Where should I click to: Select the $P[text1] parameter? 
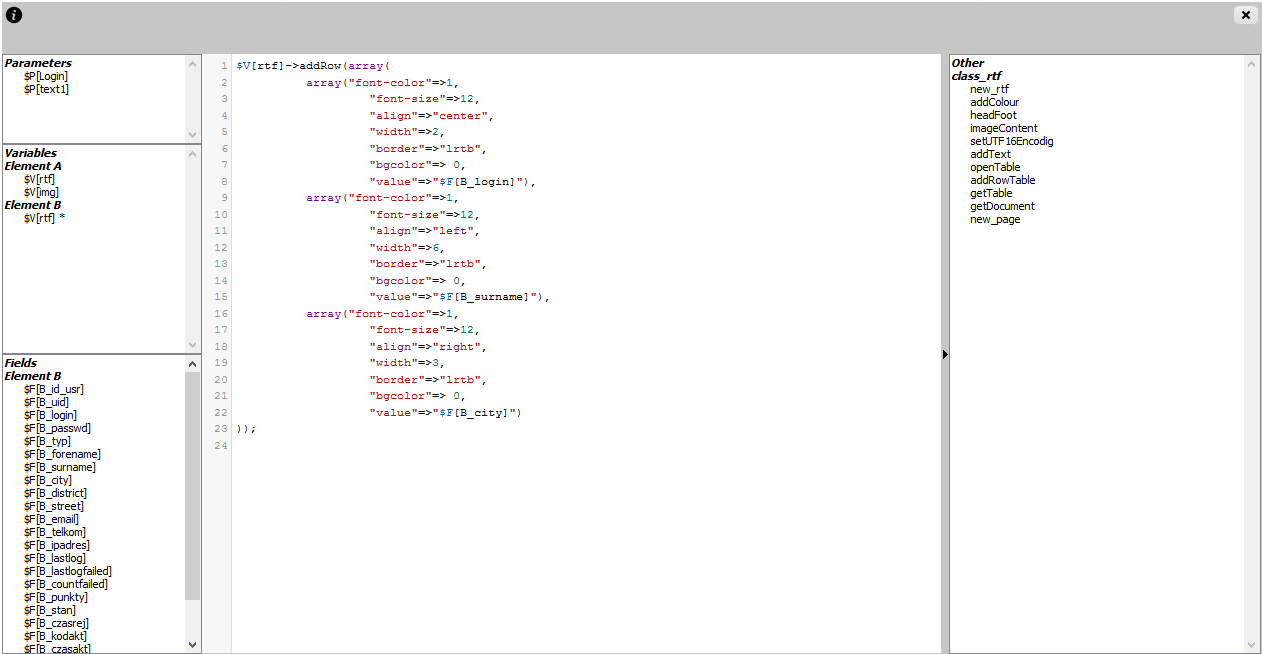46,89
